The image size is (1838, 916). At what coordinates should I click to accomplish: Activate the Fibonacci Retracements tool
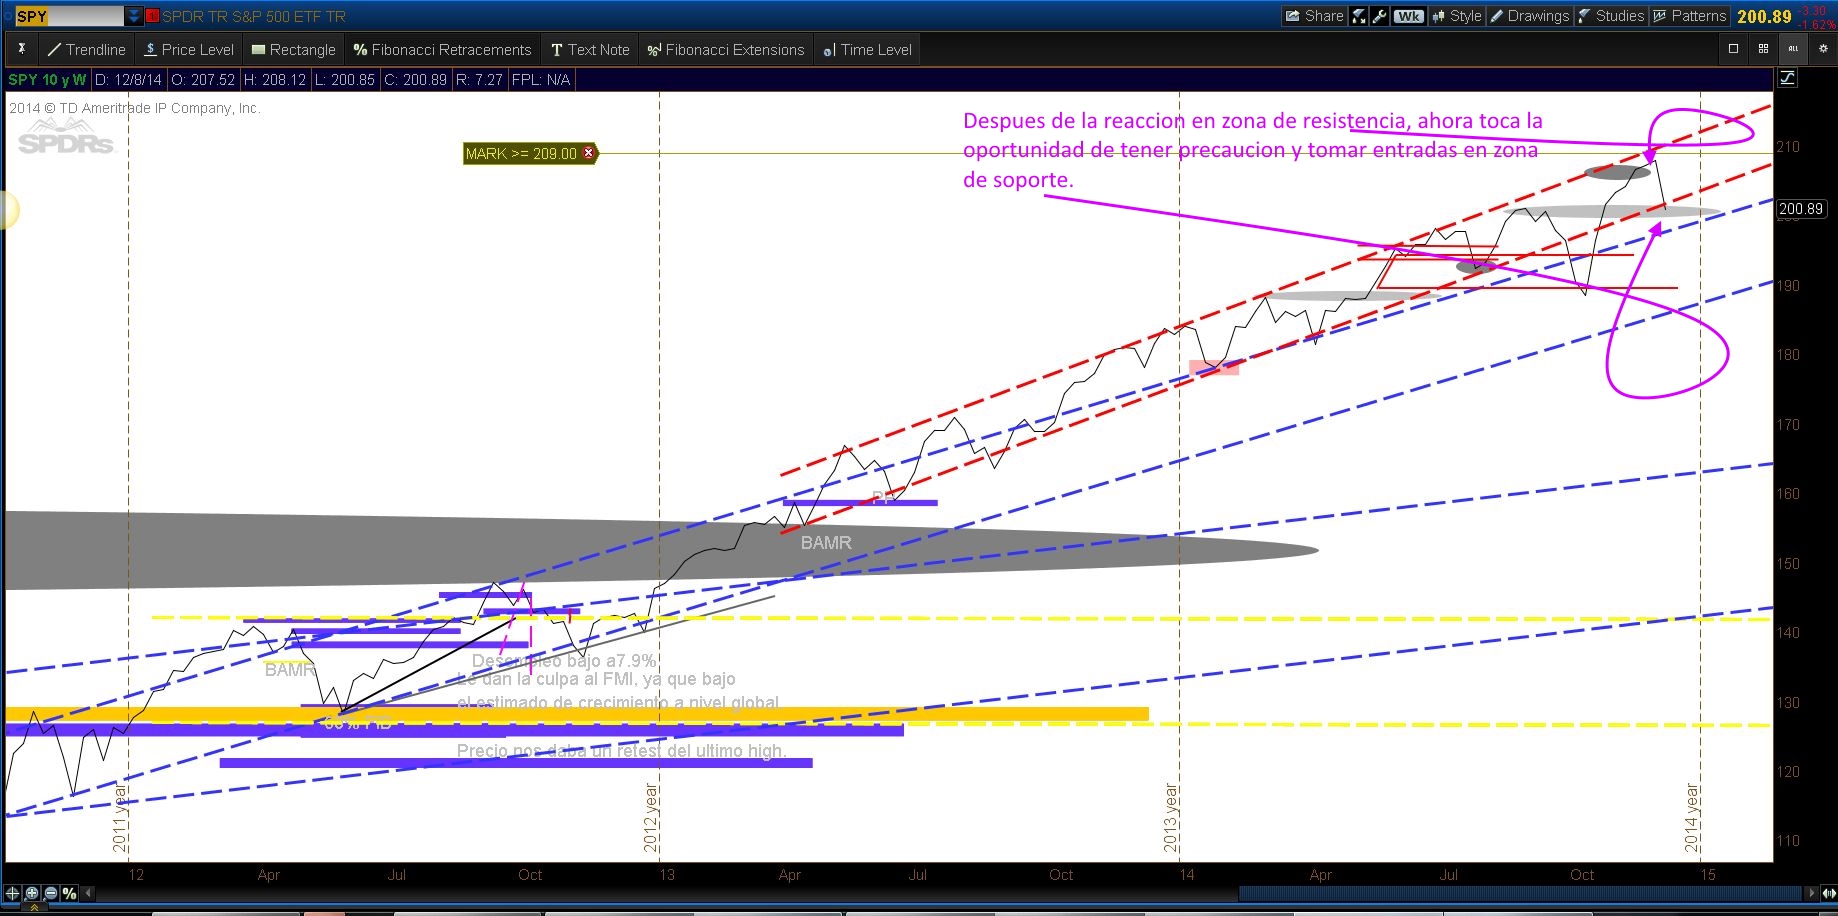[x=442, y=50]
